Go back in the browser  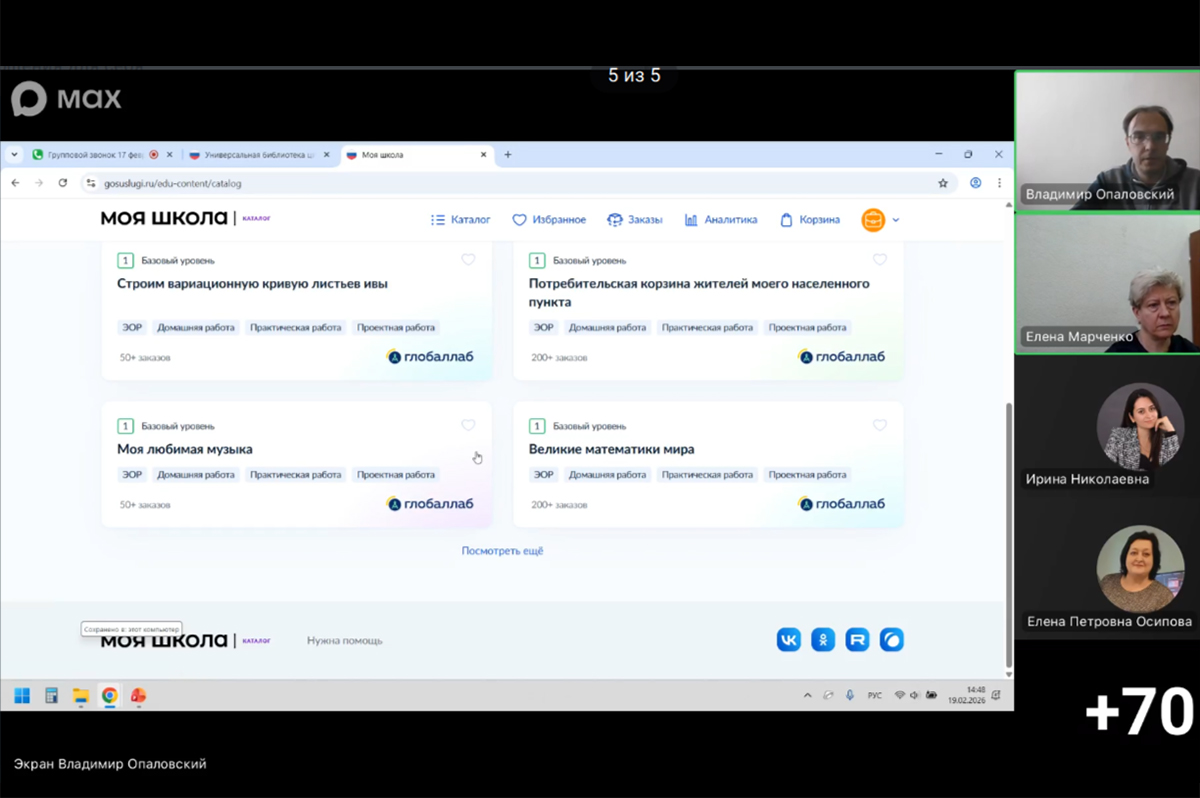point(15,183)
